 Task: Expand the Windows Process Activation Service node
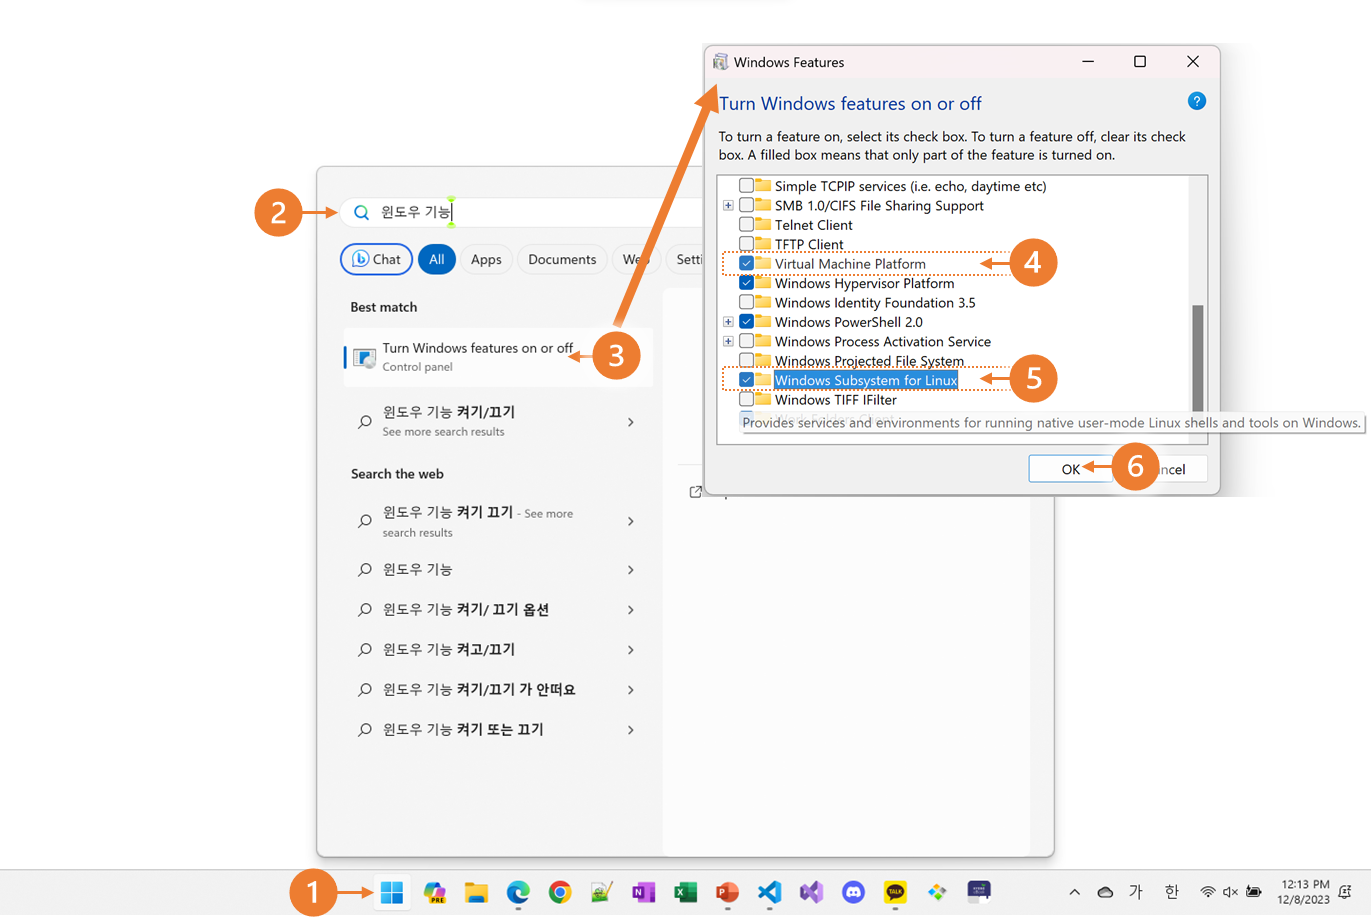[728, 342]
